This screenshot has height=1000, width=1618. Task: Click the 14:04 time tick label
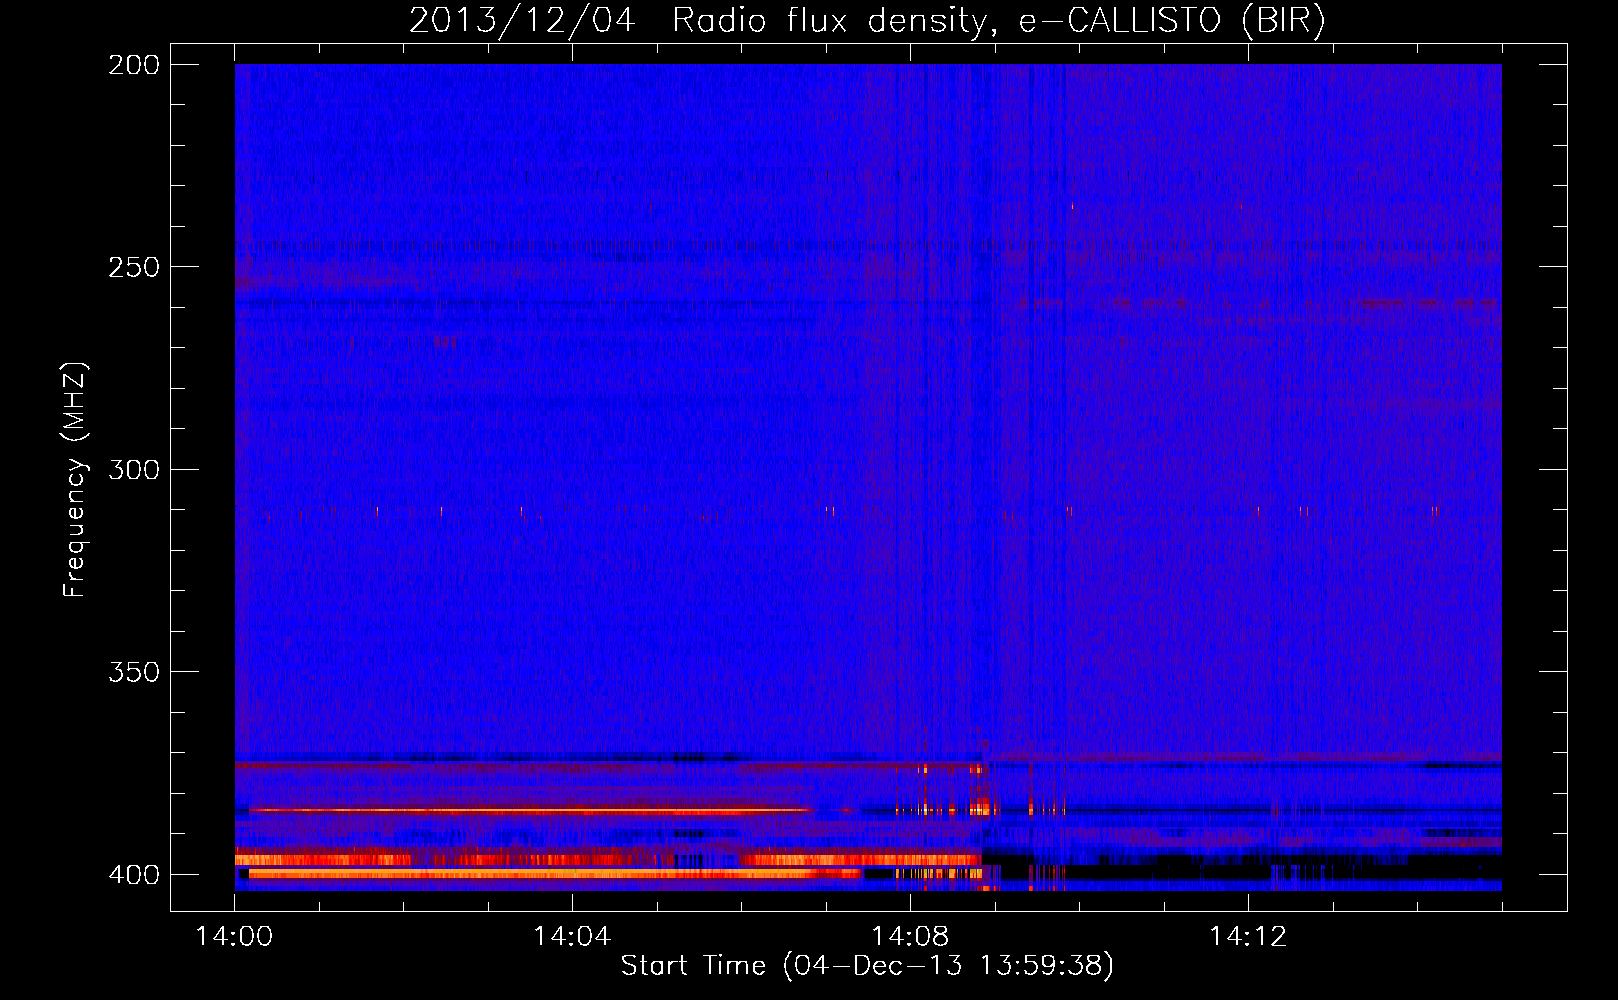click(x=572, y=937)
